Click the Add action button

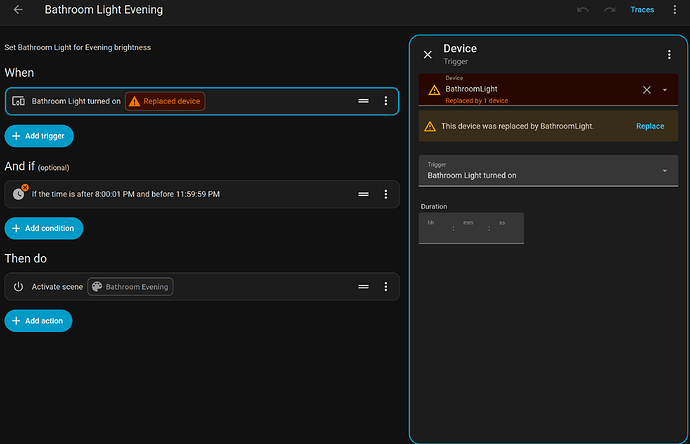[38, 321]
